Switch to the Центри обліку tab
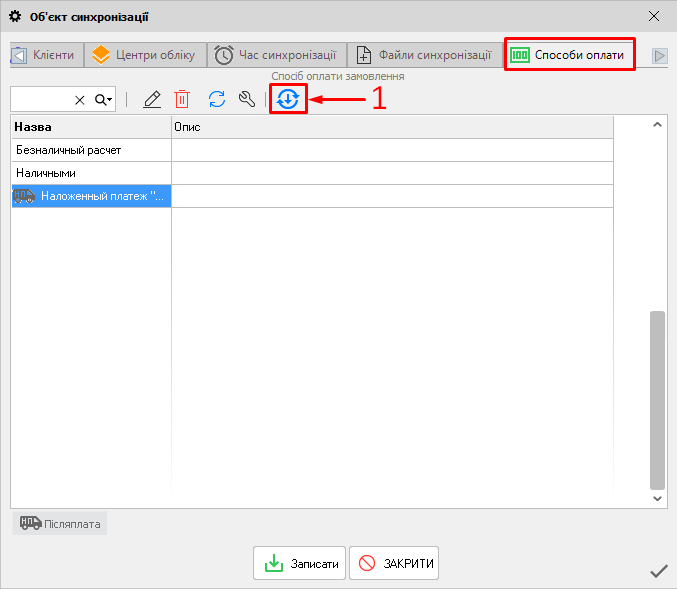Image resolution: width=677 pixels, height=589 pixels. (x=145, y=55)
